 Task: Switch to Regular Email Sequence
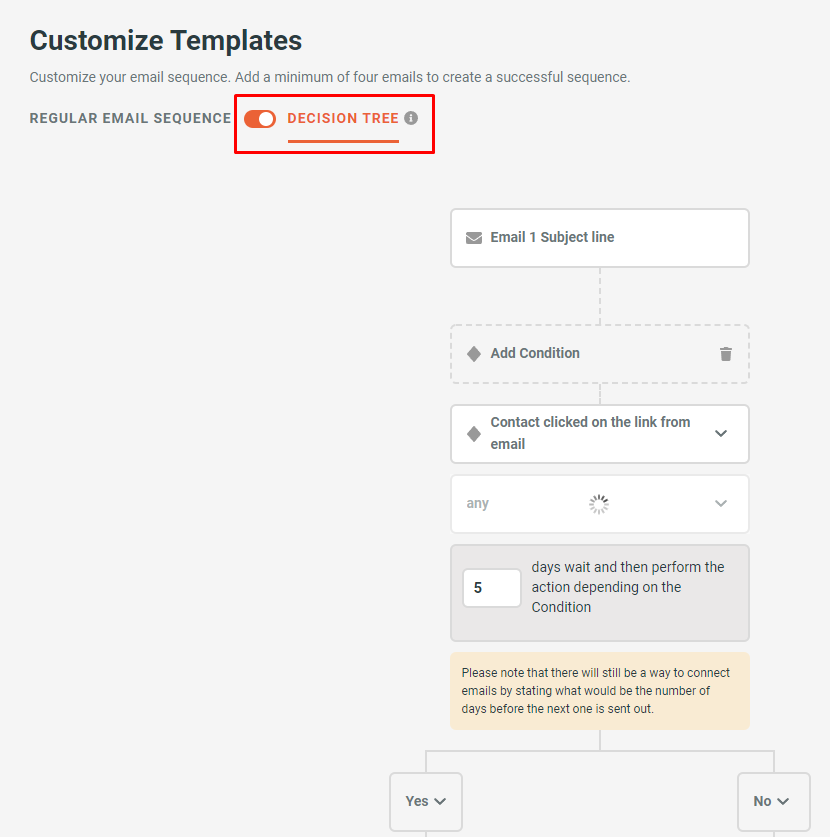click(x=130, y=118)
